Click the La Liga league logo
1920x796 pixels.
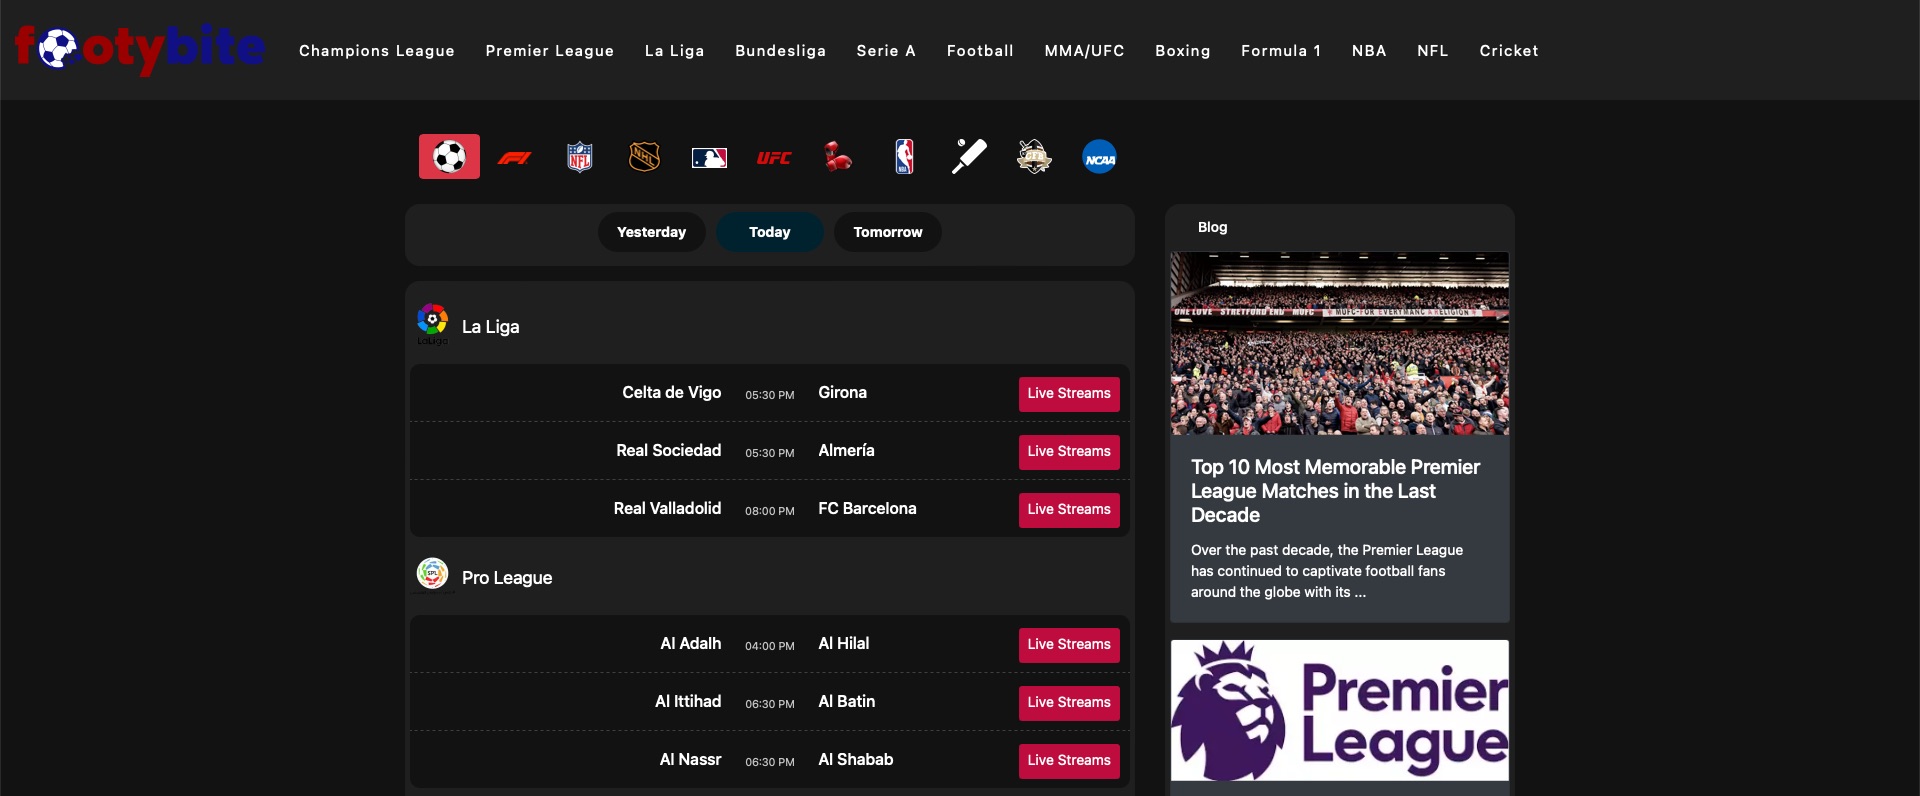pos(432,325)
